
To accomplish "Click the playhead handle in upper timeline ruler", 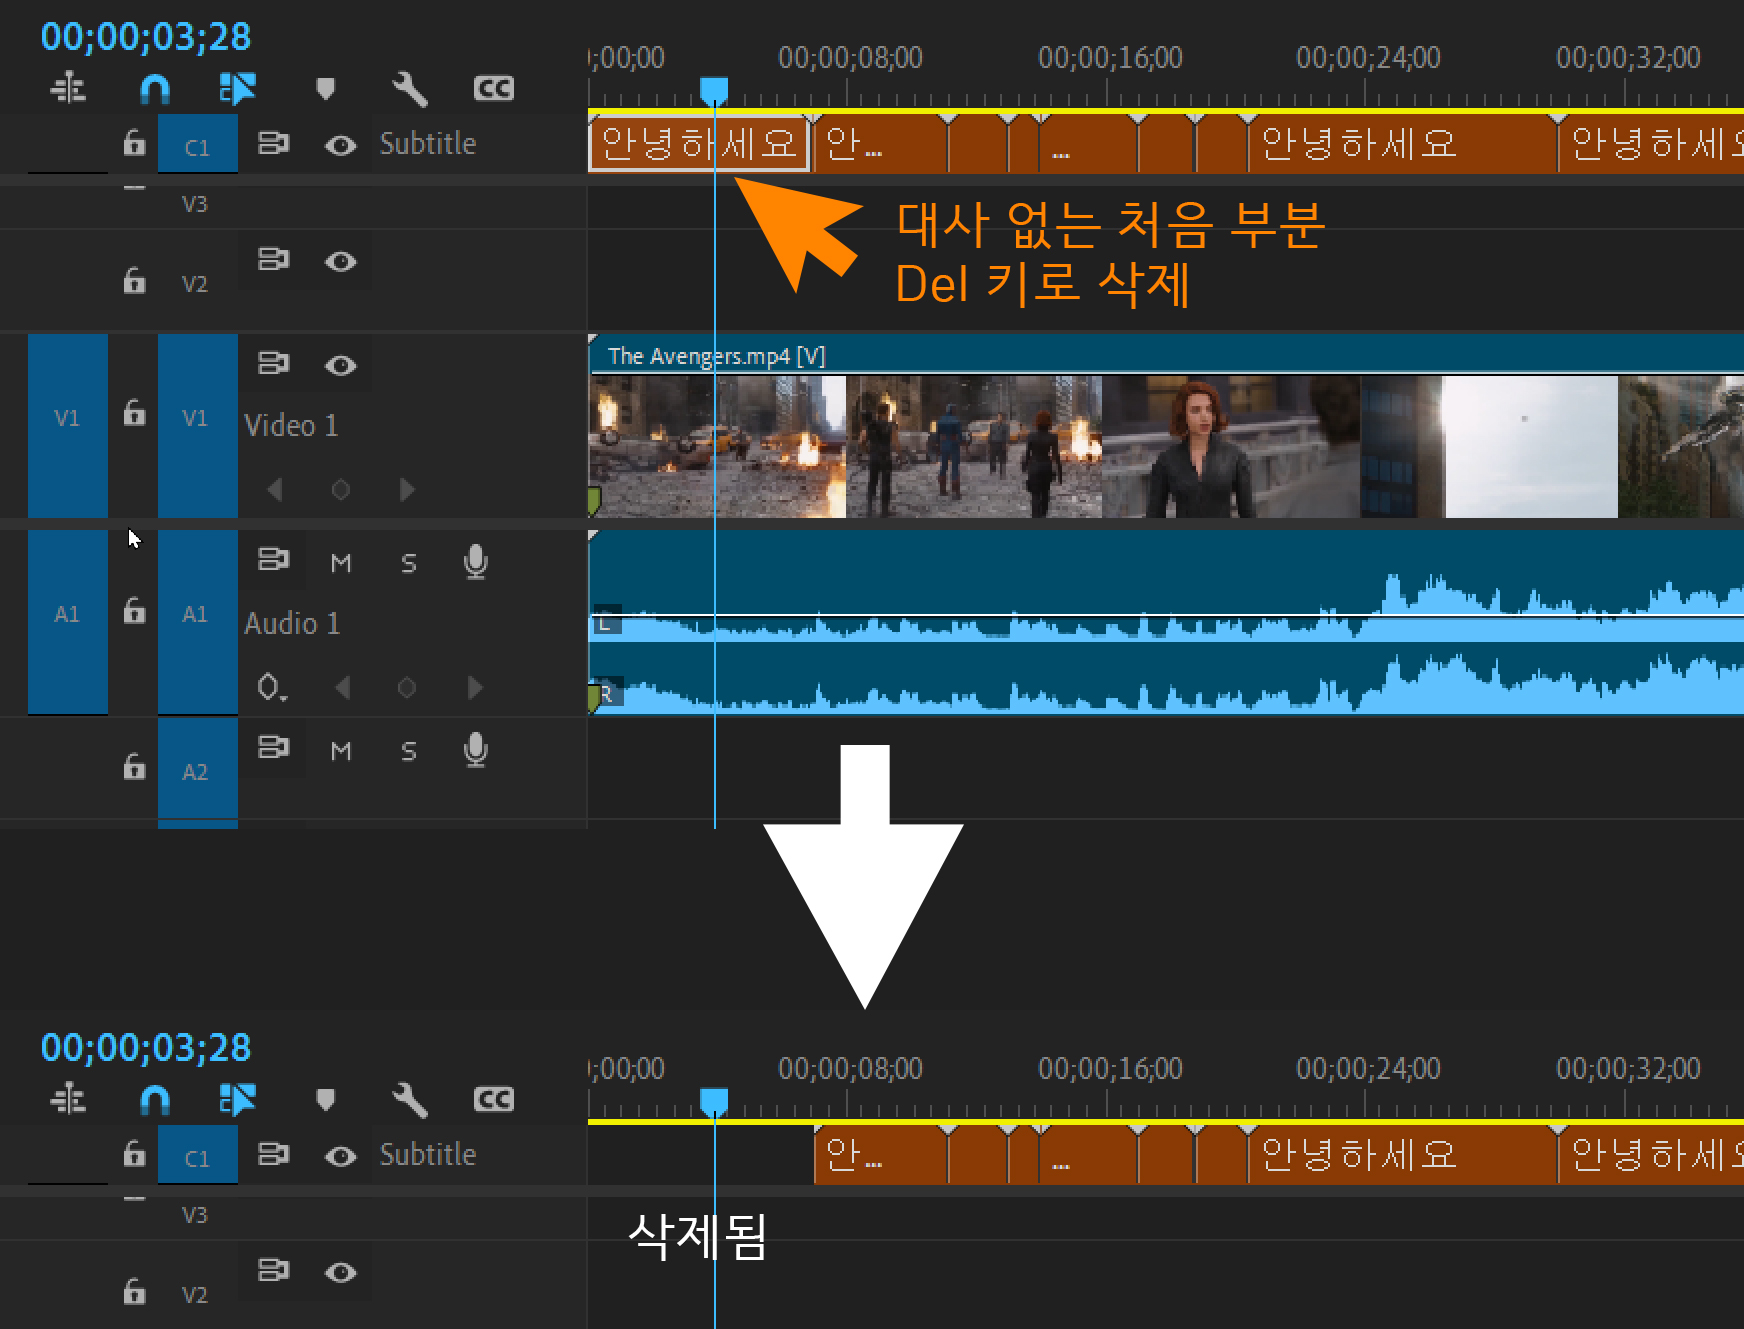I will [714, 92].
